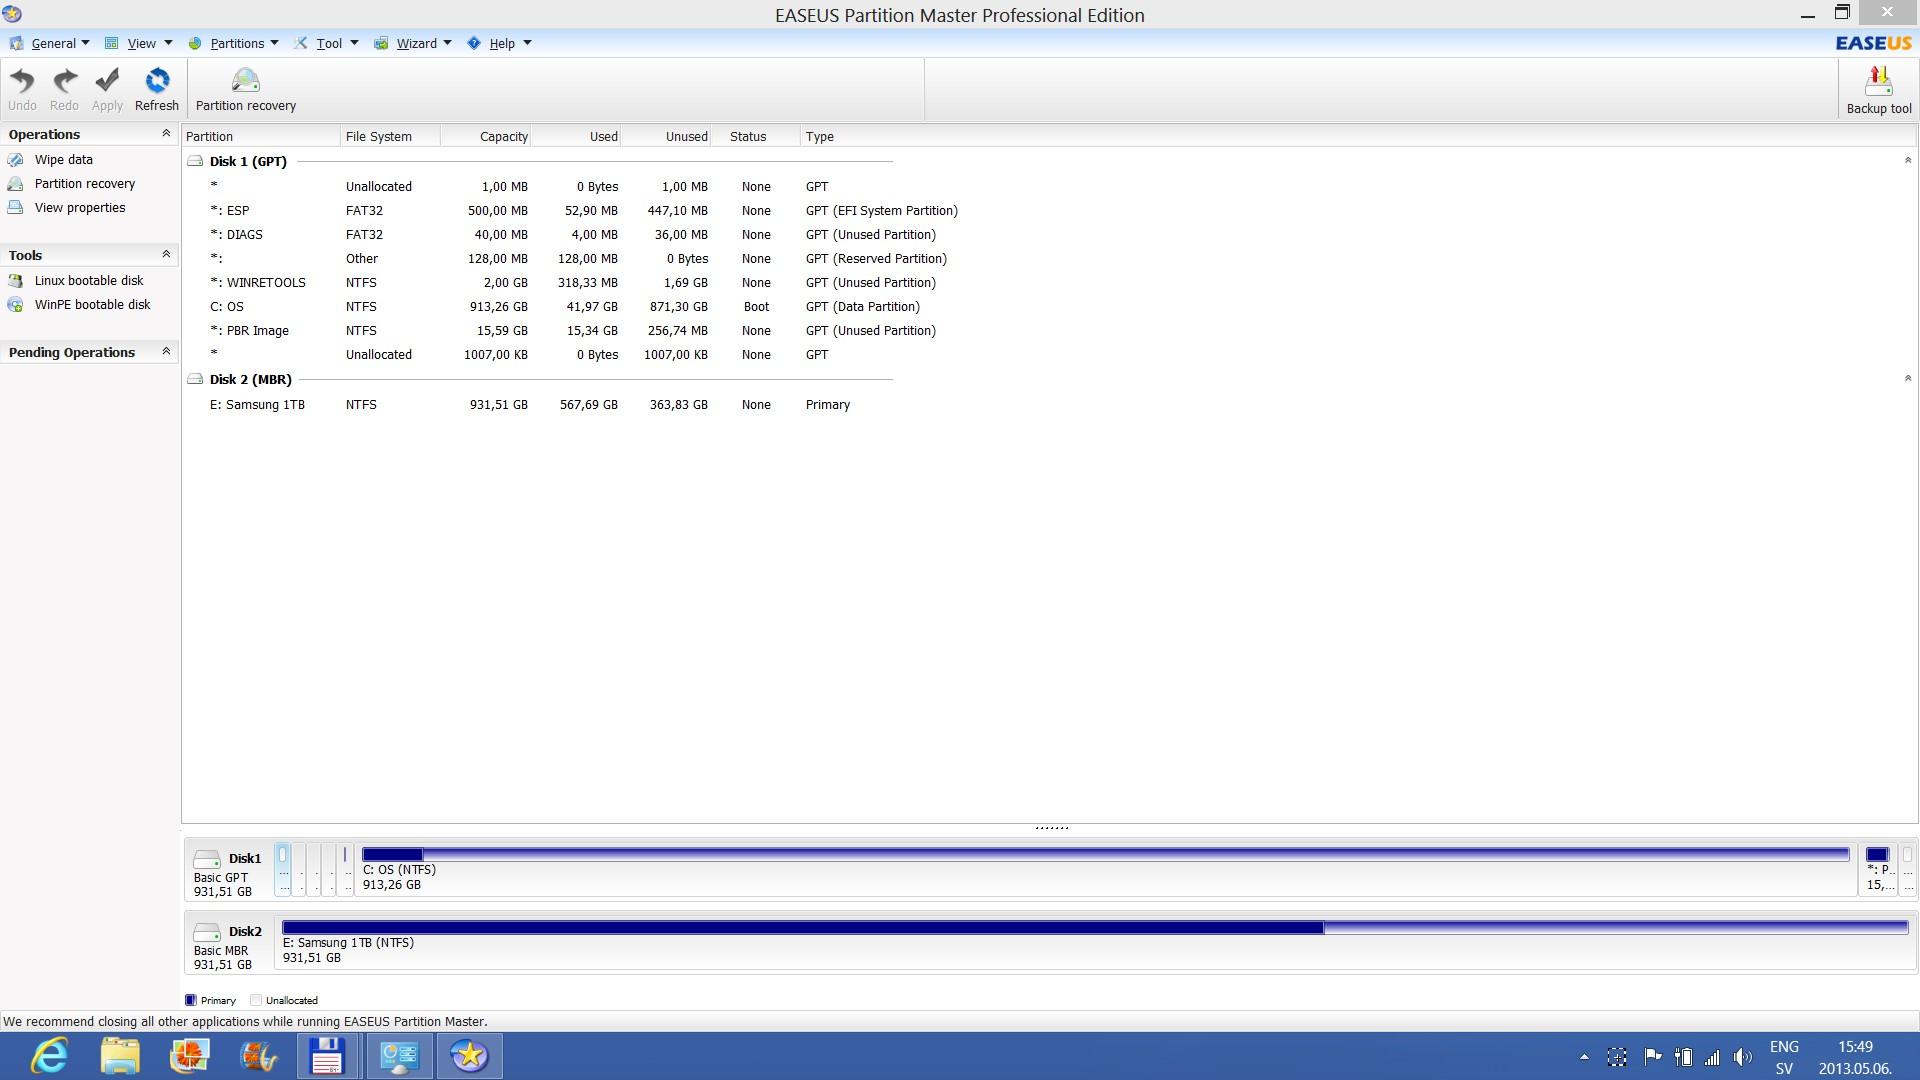Click the Action Center flag icon
The width and height of the screenshot is (1920, 1080).
[1652, 1057]
